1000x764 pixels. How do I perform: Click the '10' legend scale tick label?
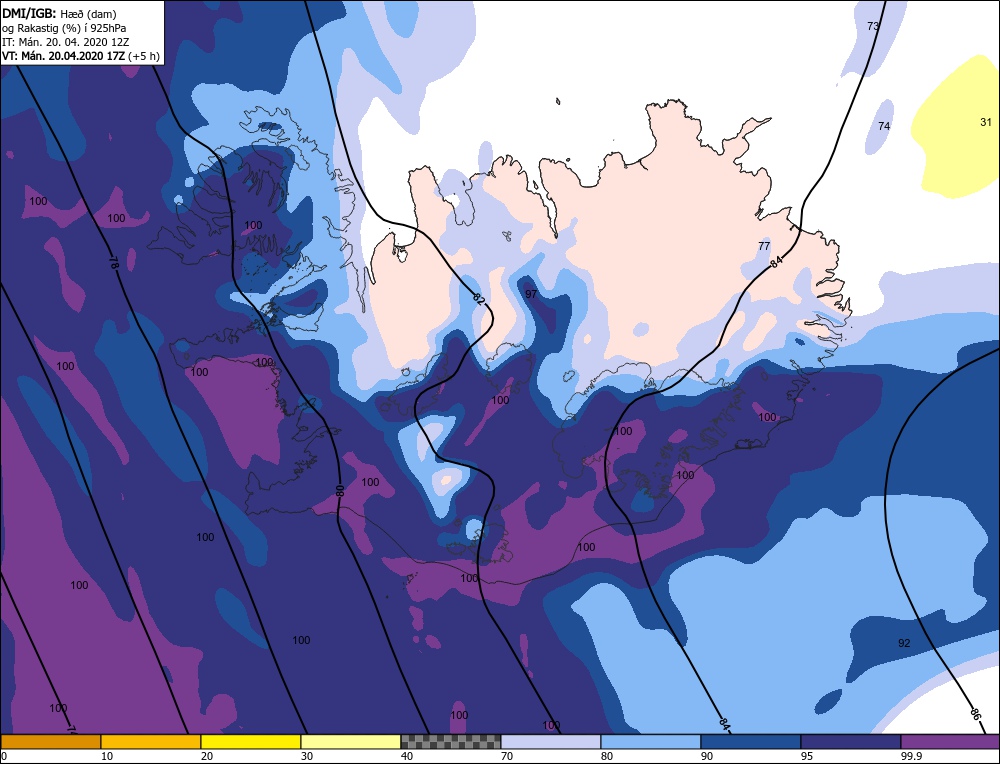tap(107, 756)
